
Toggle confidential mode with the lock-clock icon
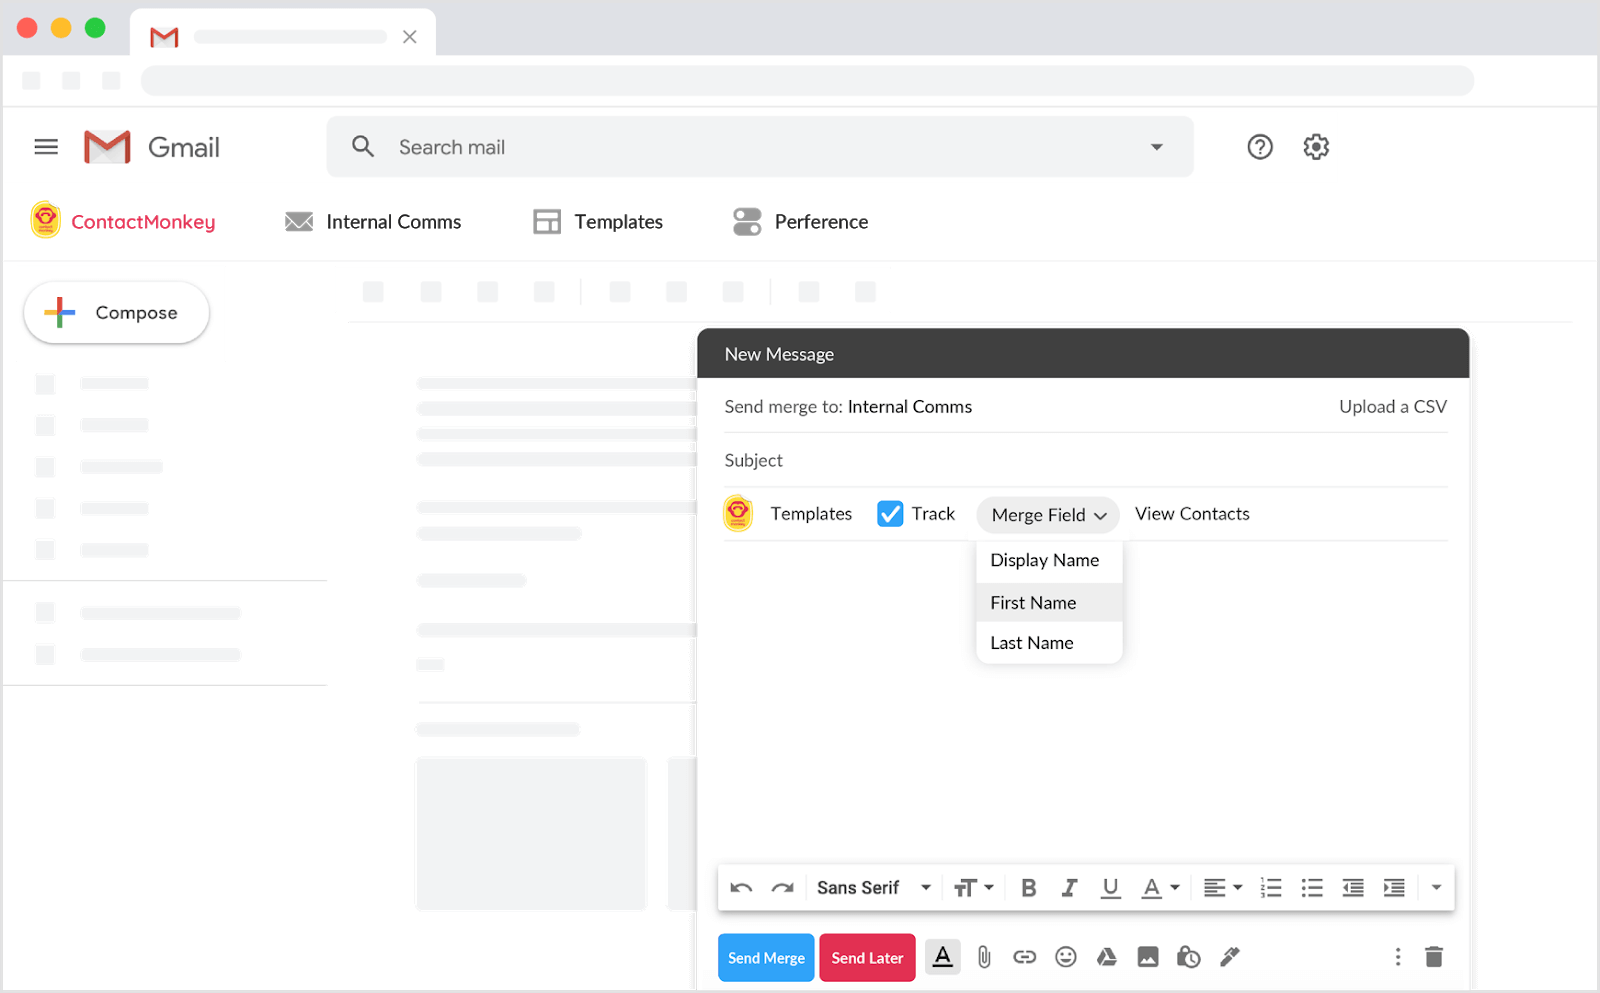click(x=1188, y=957)
